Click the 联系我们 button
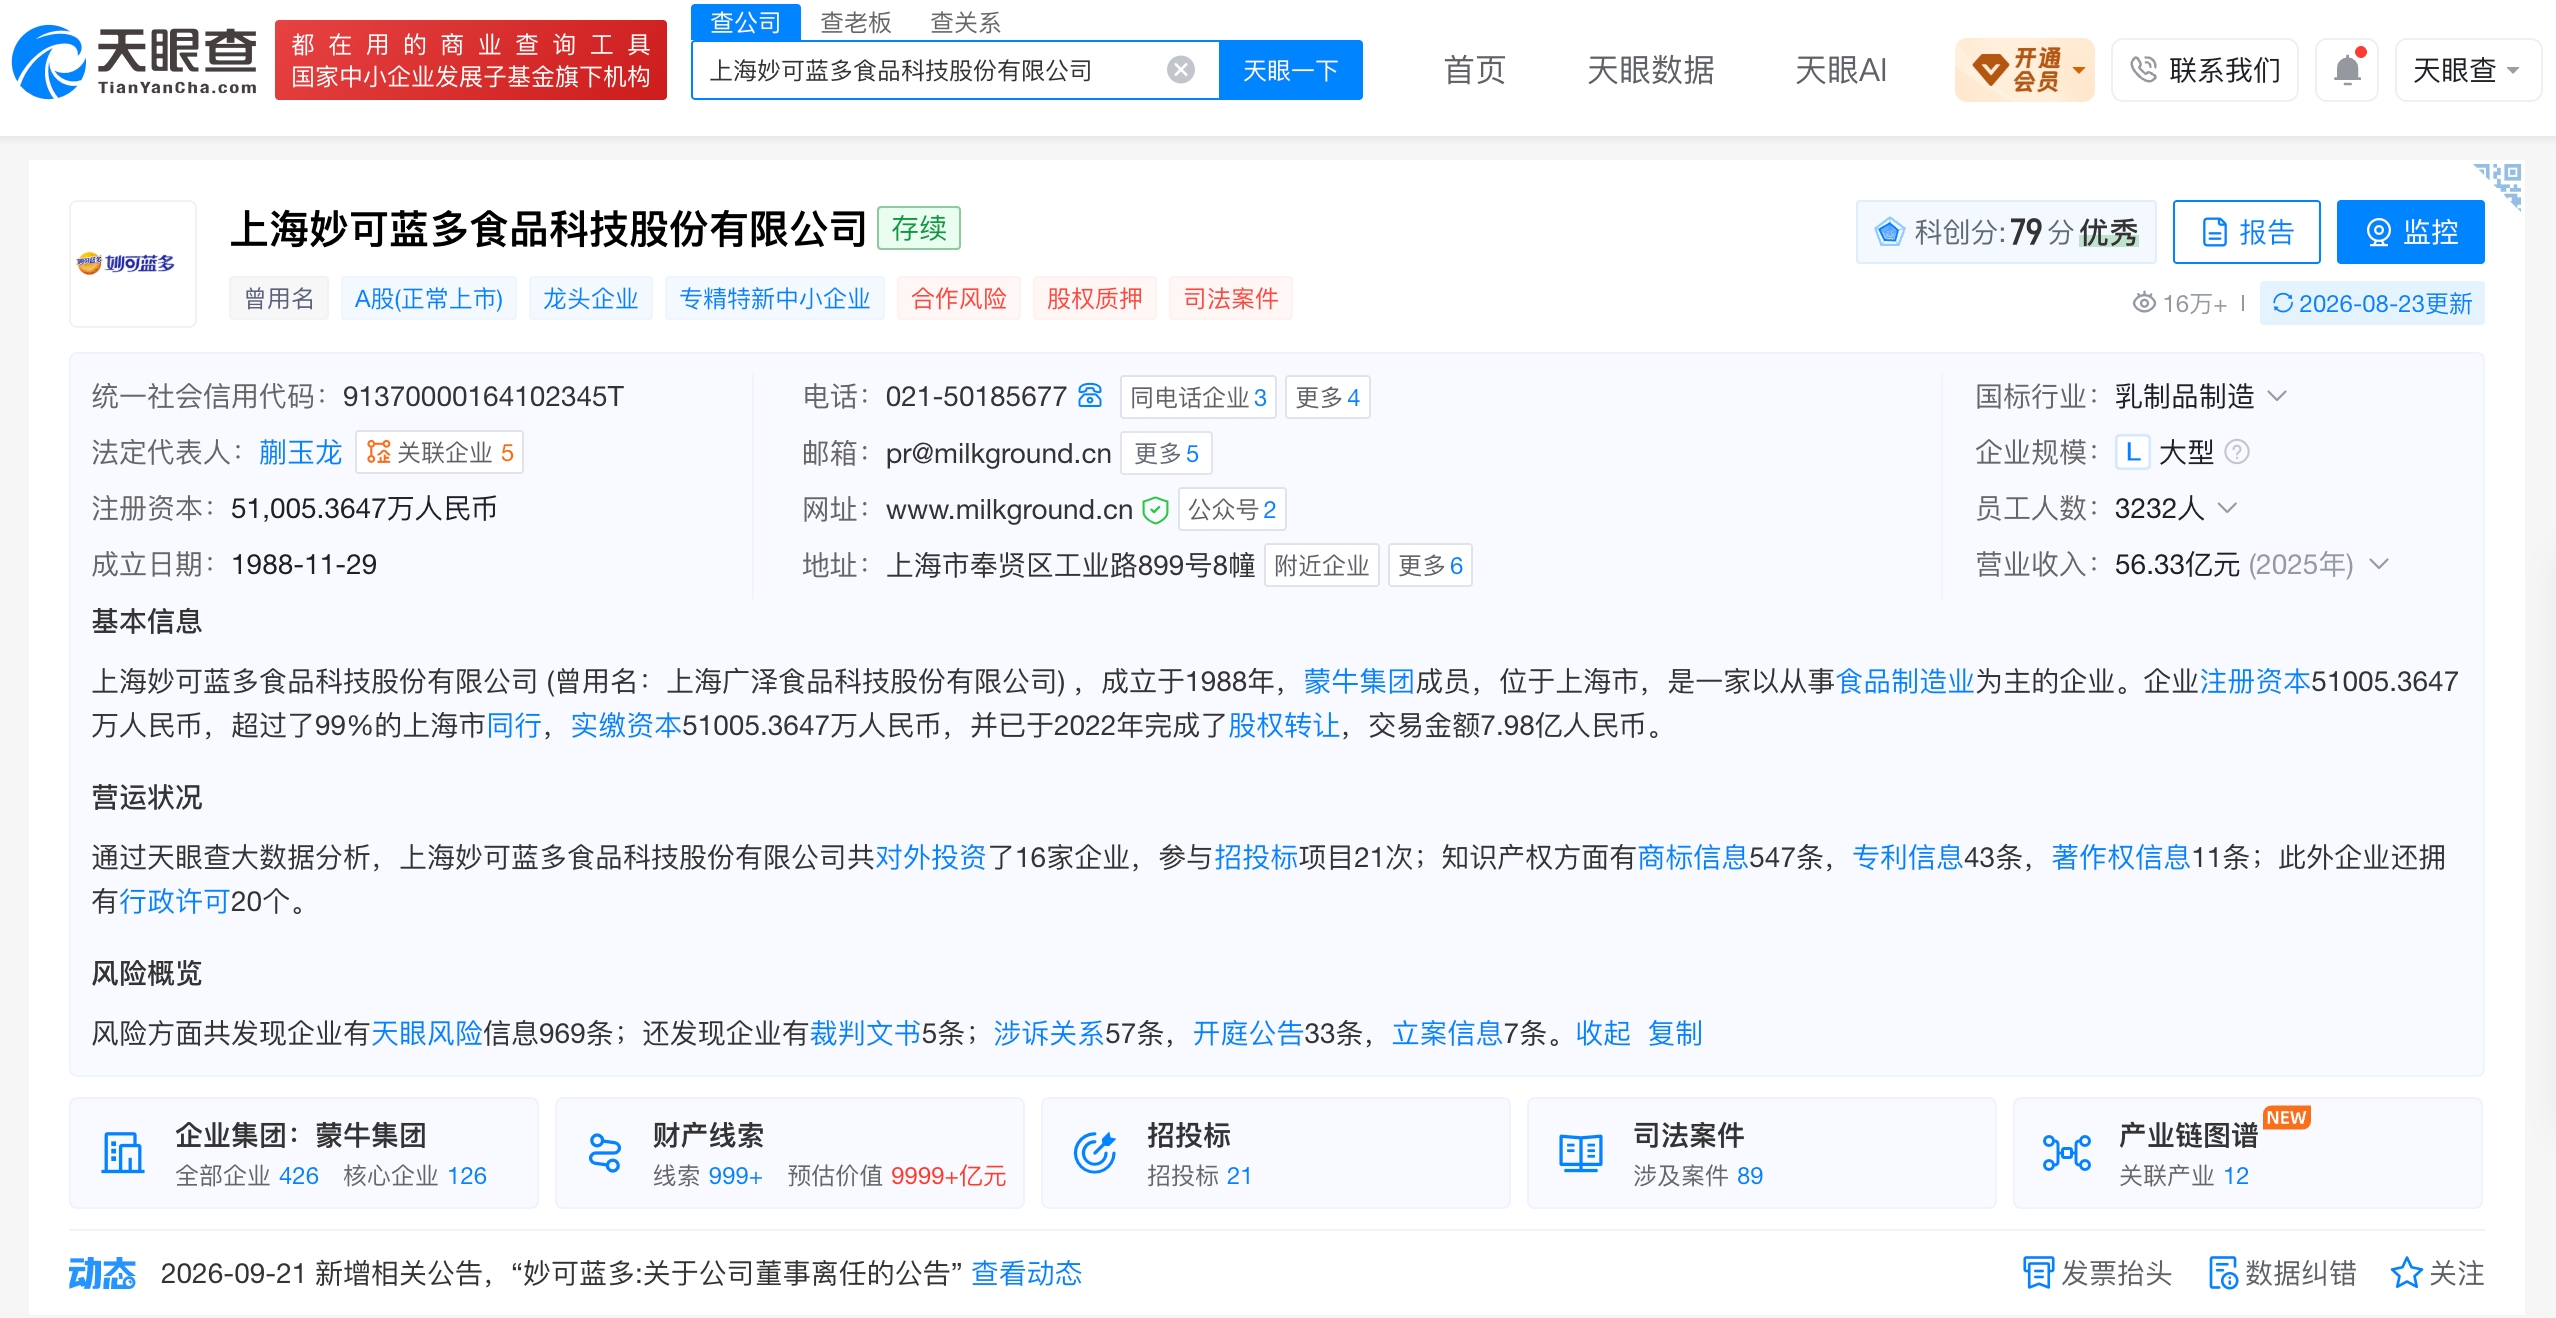 2204,70
